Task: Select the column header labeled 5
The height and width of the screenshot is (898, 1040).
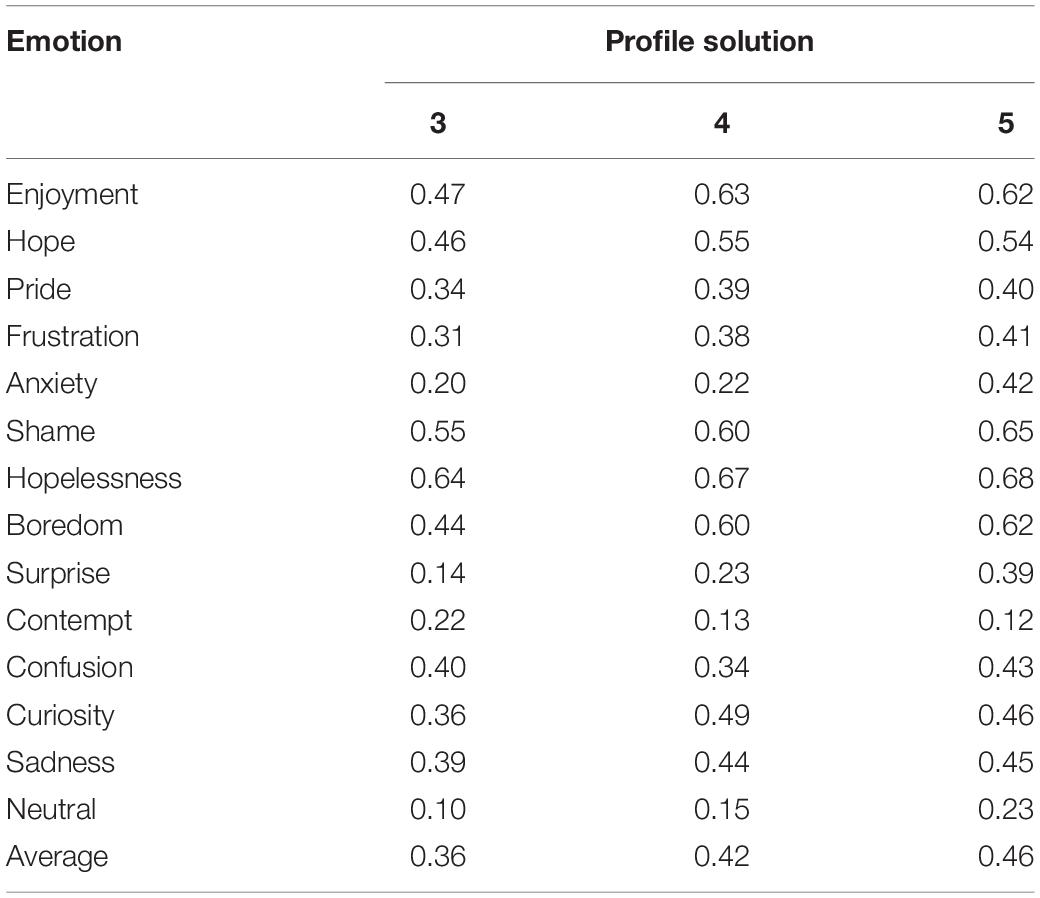Action: click(1006, 123)
